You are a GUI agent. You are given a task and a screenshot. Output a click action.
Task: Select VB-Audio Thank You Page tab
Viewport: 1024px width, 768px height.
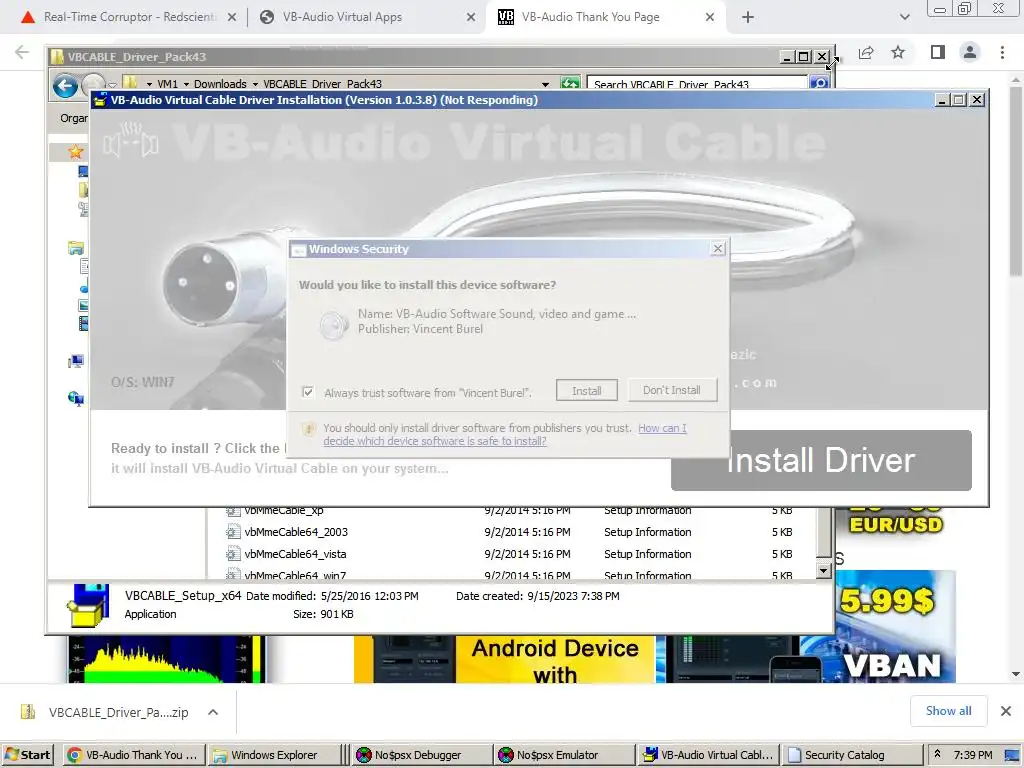[x=590, y=17]
